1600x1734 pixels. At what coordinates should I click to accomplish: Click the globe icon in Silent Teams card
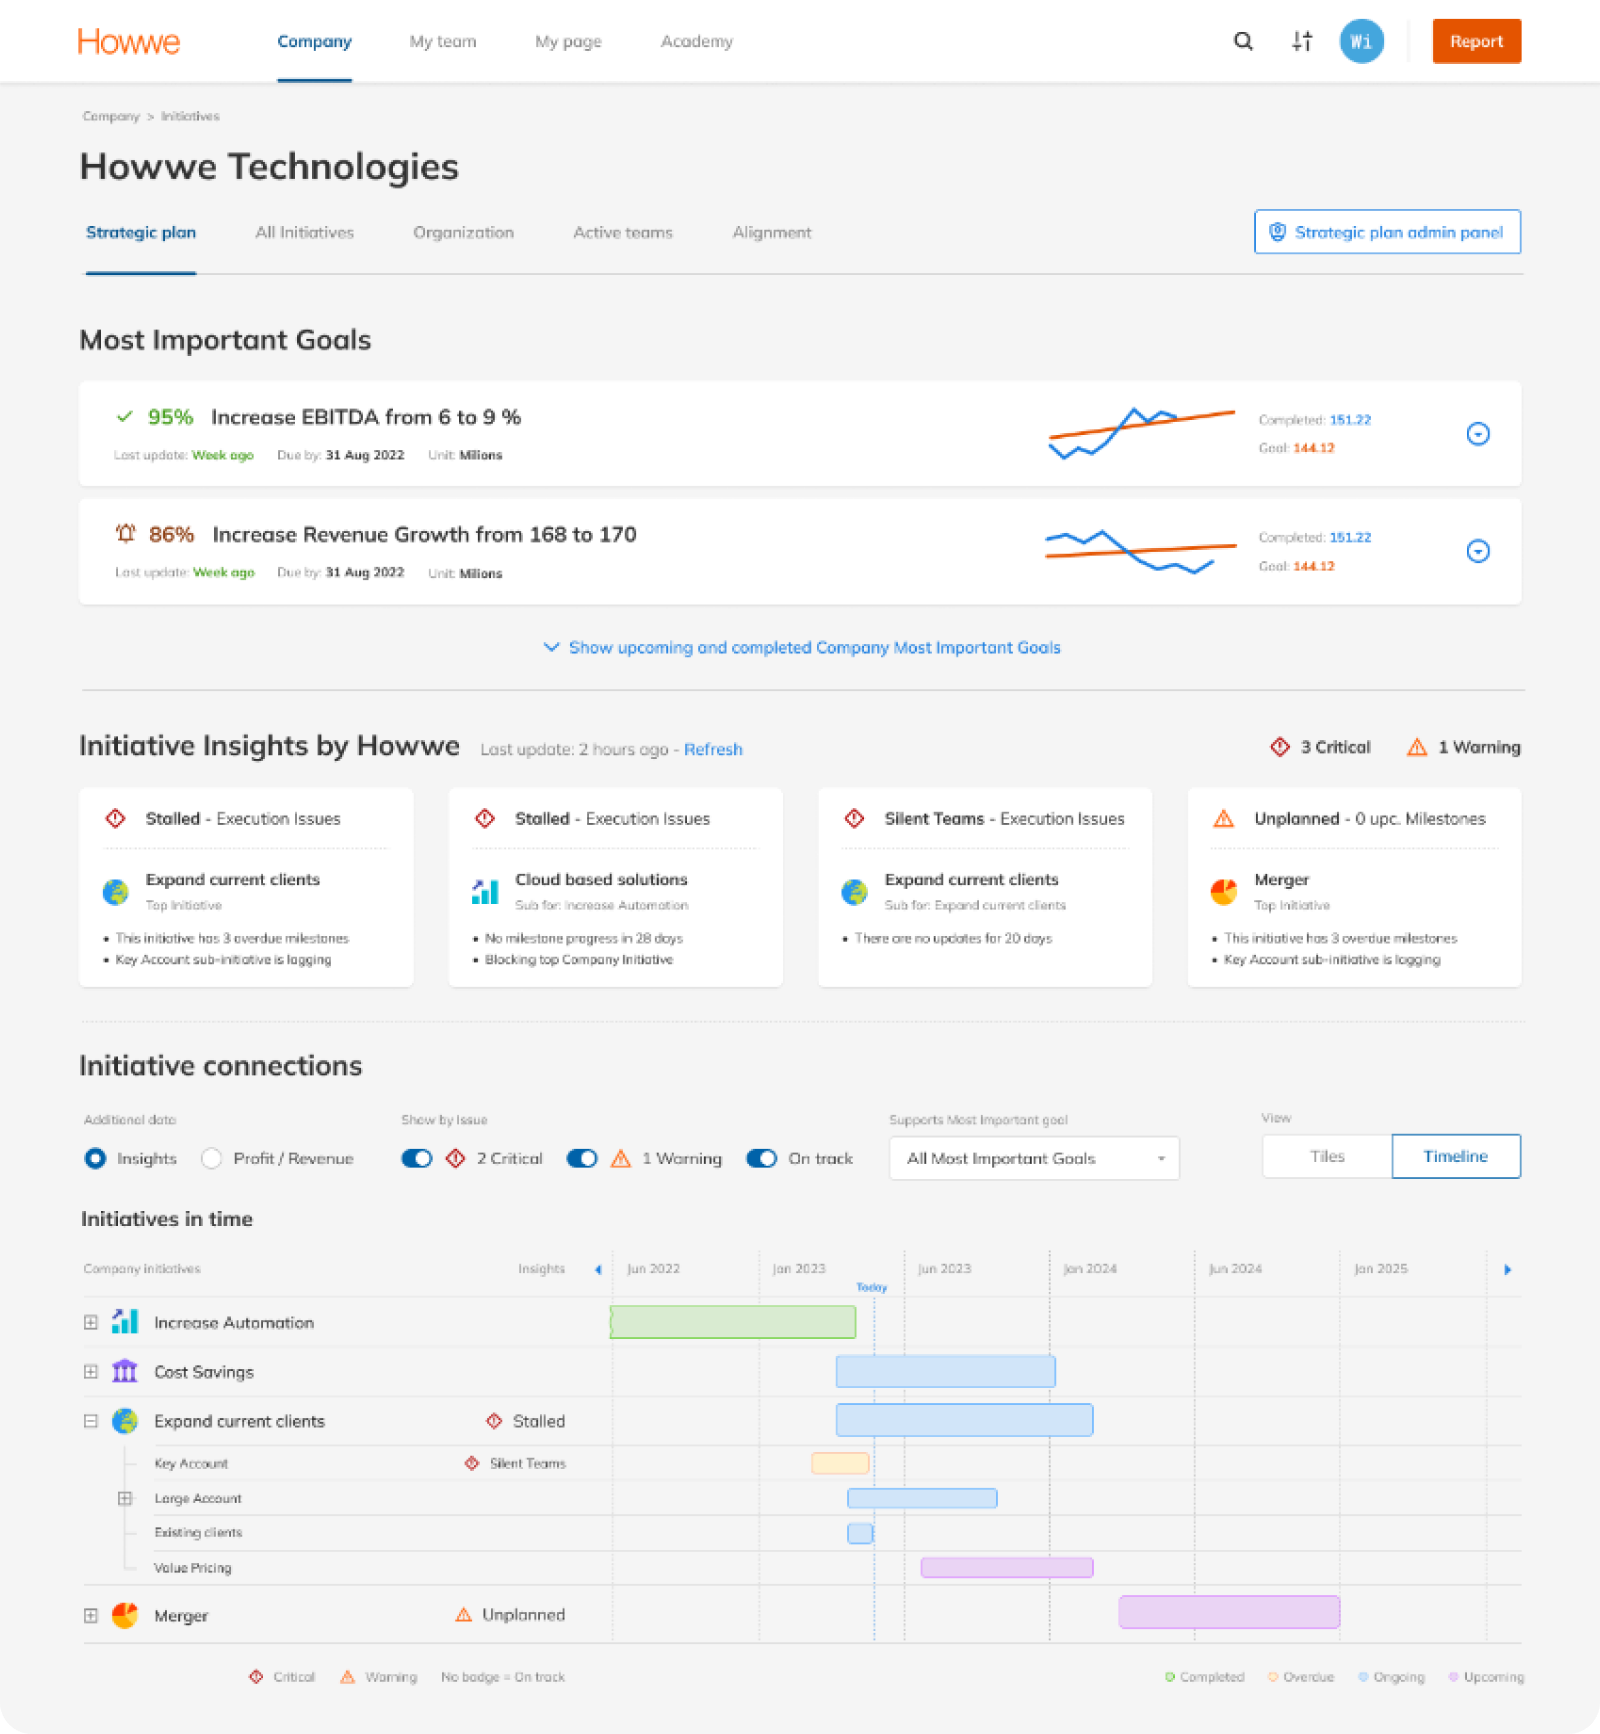[x=854, y=891]
